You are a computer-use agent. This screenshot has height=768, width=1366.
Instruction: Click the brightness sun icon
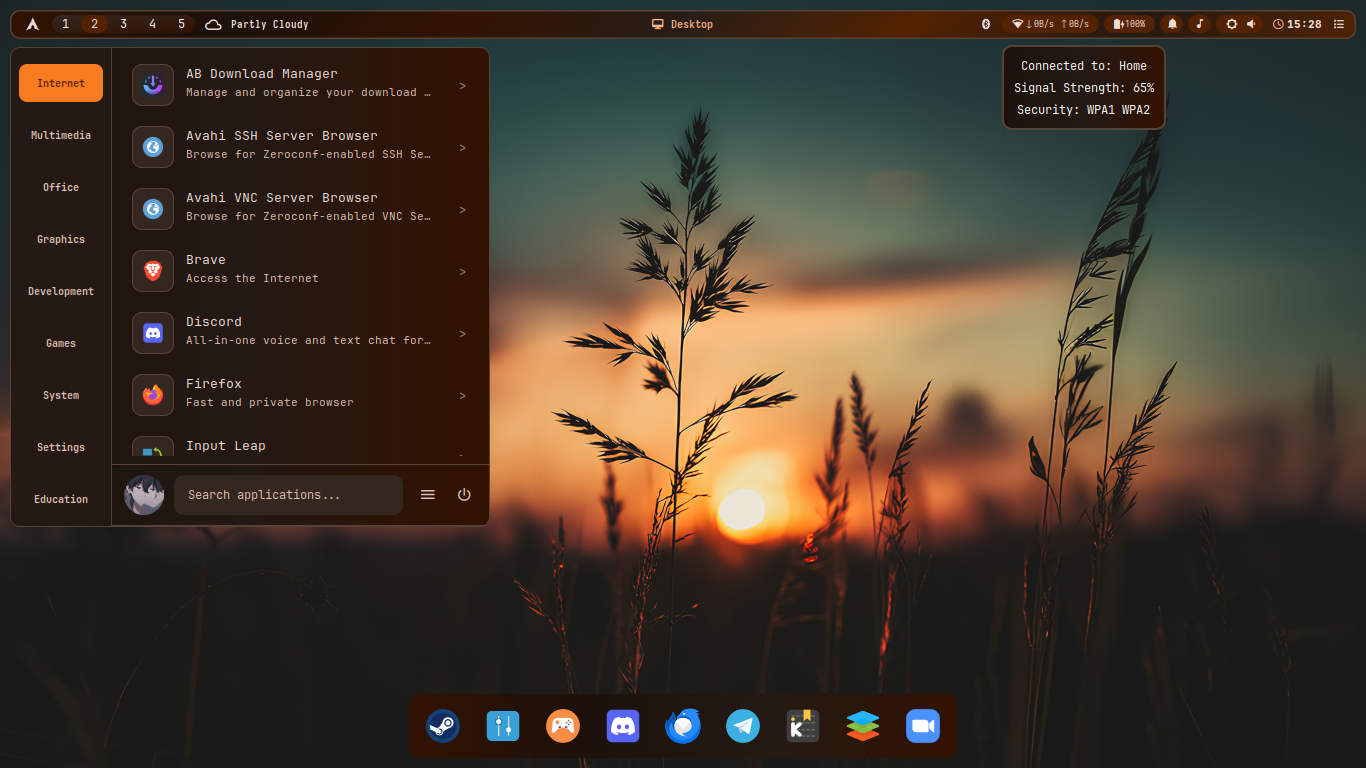coord(1232,24)
